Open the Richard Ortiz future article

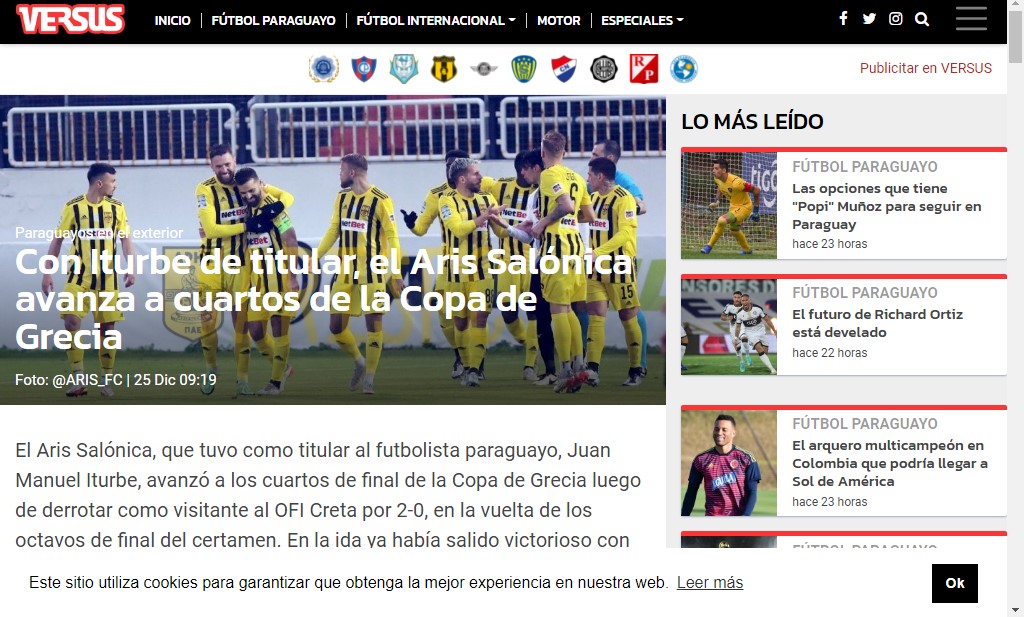tap(877, 323)
